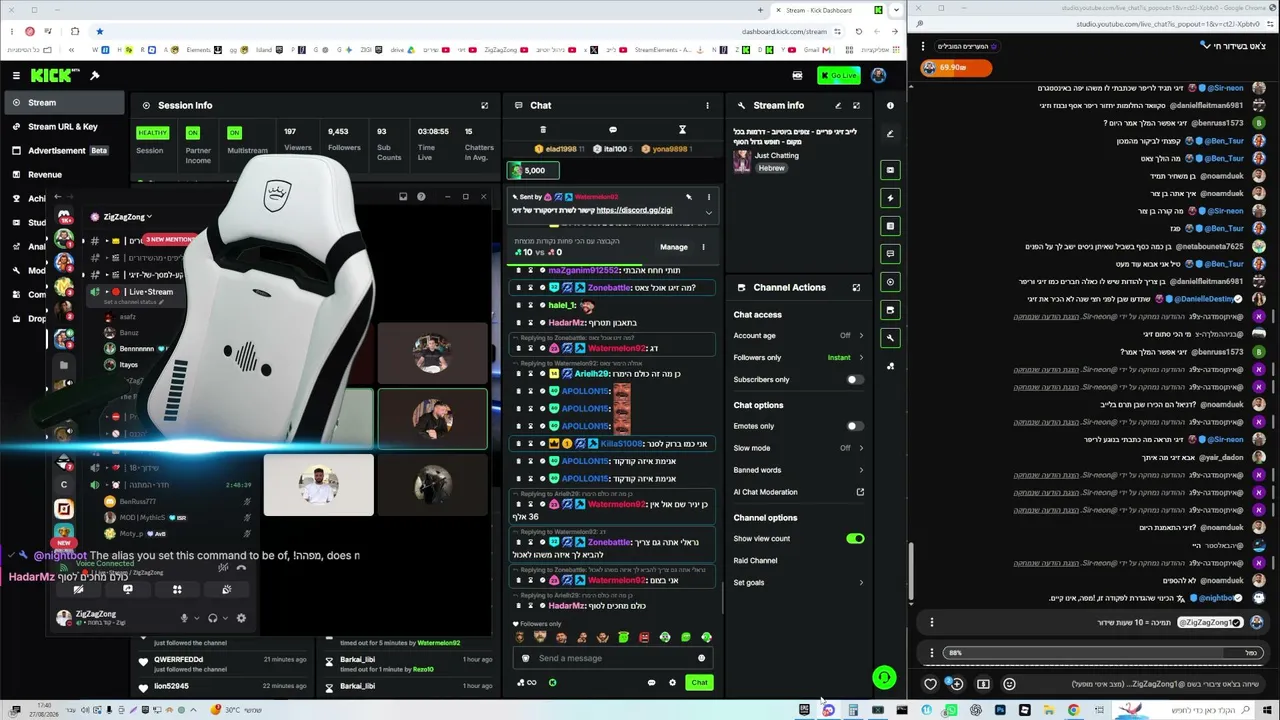Click the trash icon in Chat toolbar
This screenshot has height=720, width=1280.
tap(543, 130)
